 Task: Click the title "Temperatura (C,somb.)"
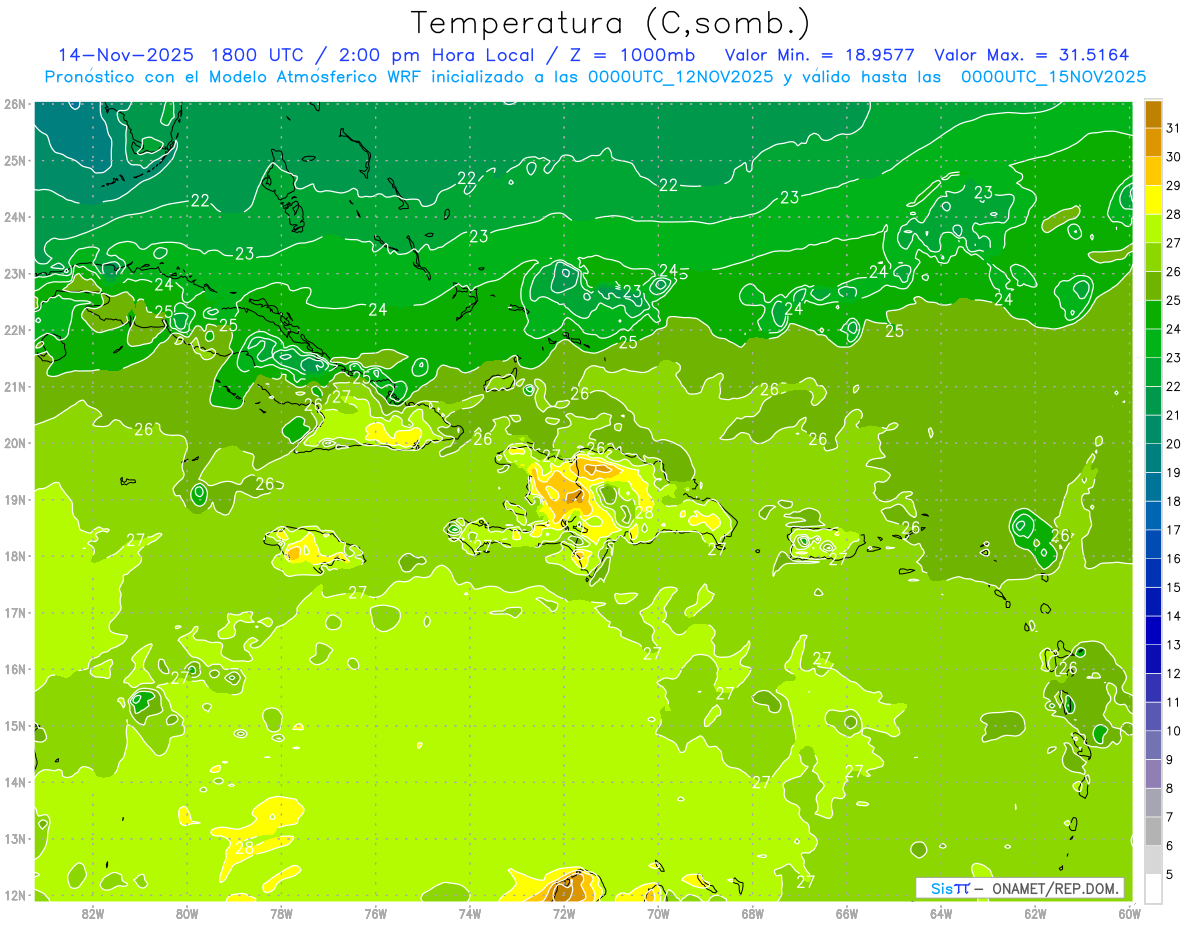611,23
